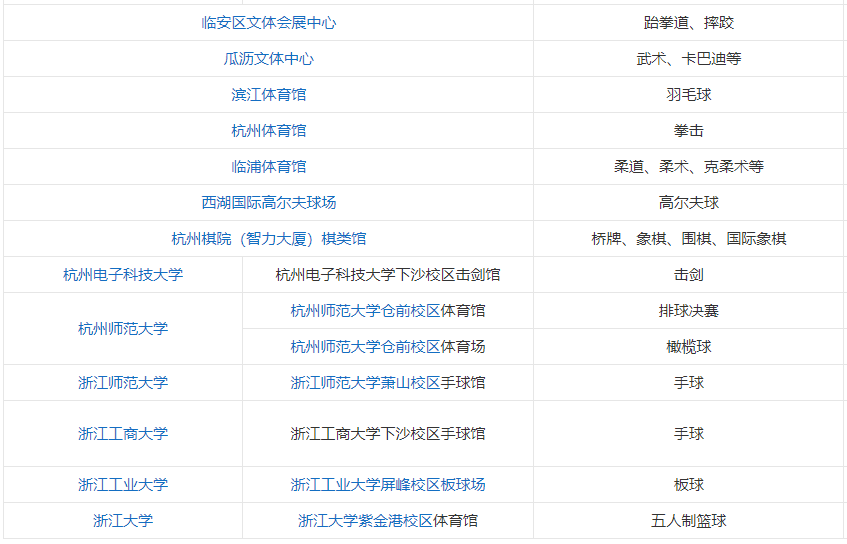
Task: Click the 滨江体育馆 link
Action: pyautogui.click(x=268, y=95)
